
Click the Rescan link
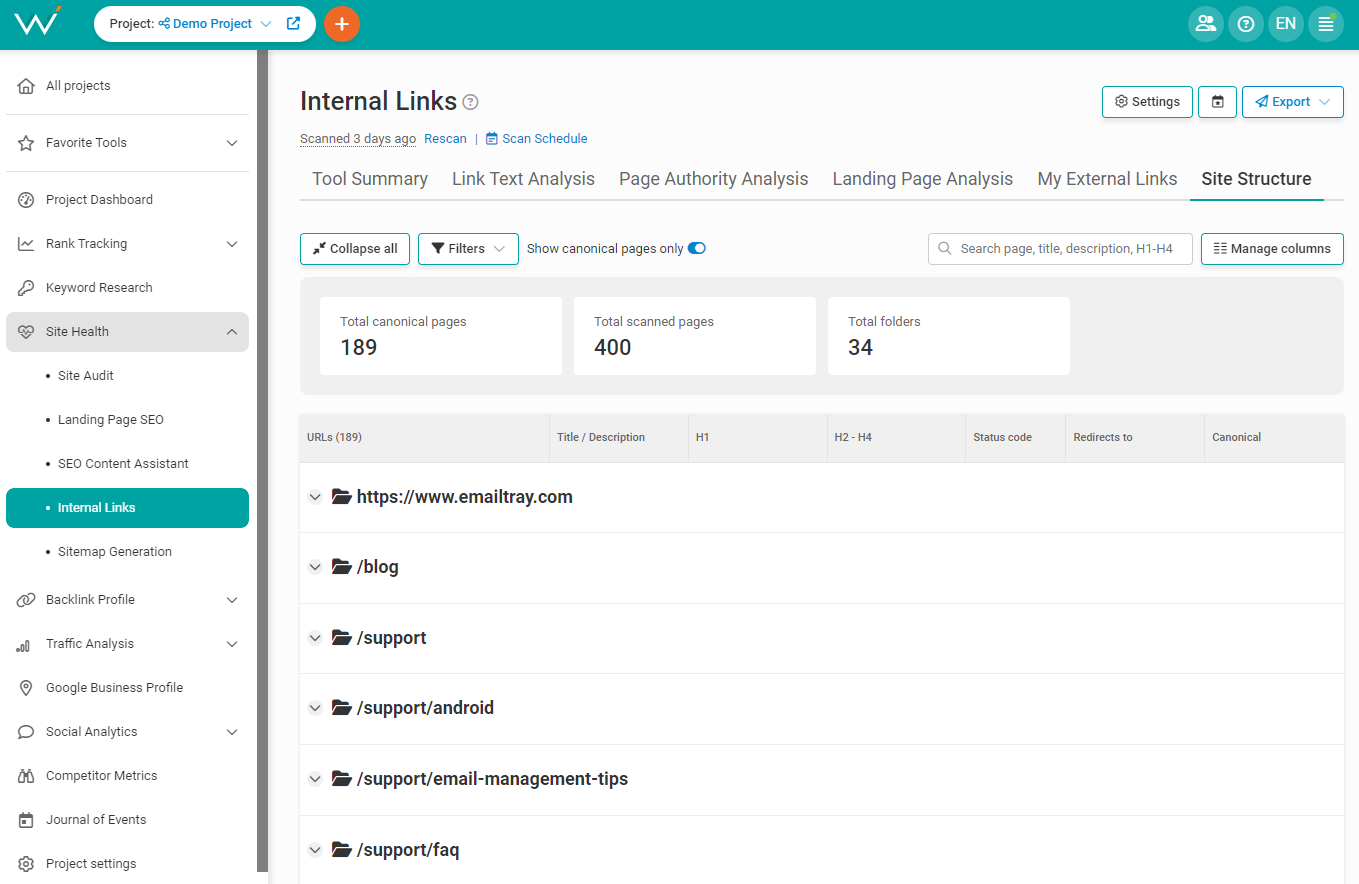click(445, 139)
